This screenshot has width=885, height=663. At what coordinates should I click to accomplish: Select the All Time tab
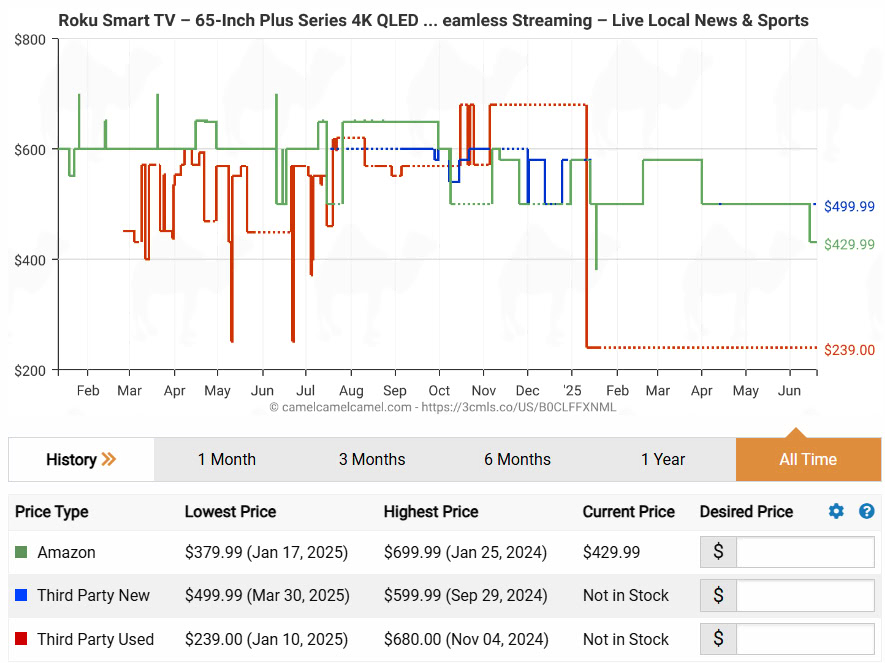pyautogui.click(x=808, y=460)
